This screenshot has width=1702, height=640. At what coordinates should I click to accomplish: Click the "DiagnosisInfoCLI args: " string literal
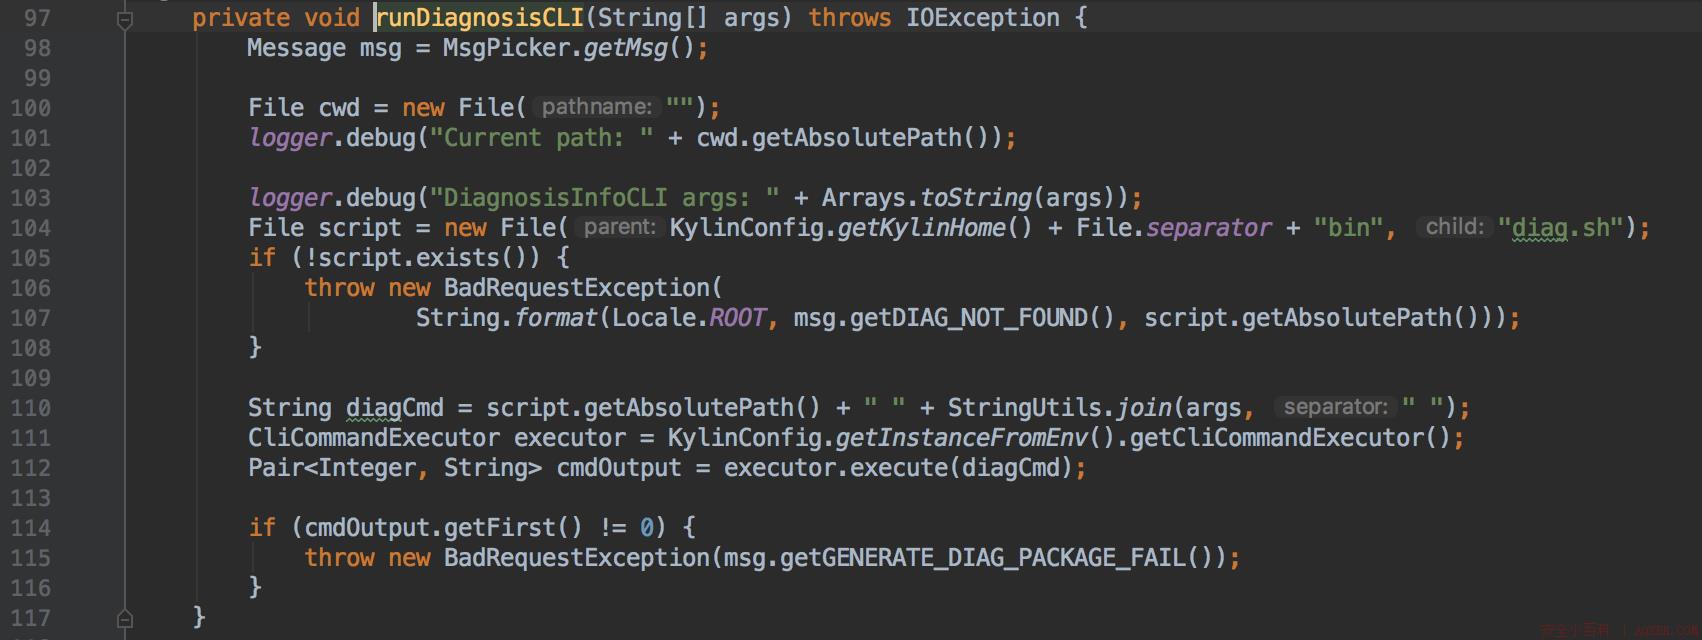pos(605,198)
